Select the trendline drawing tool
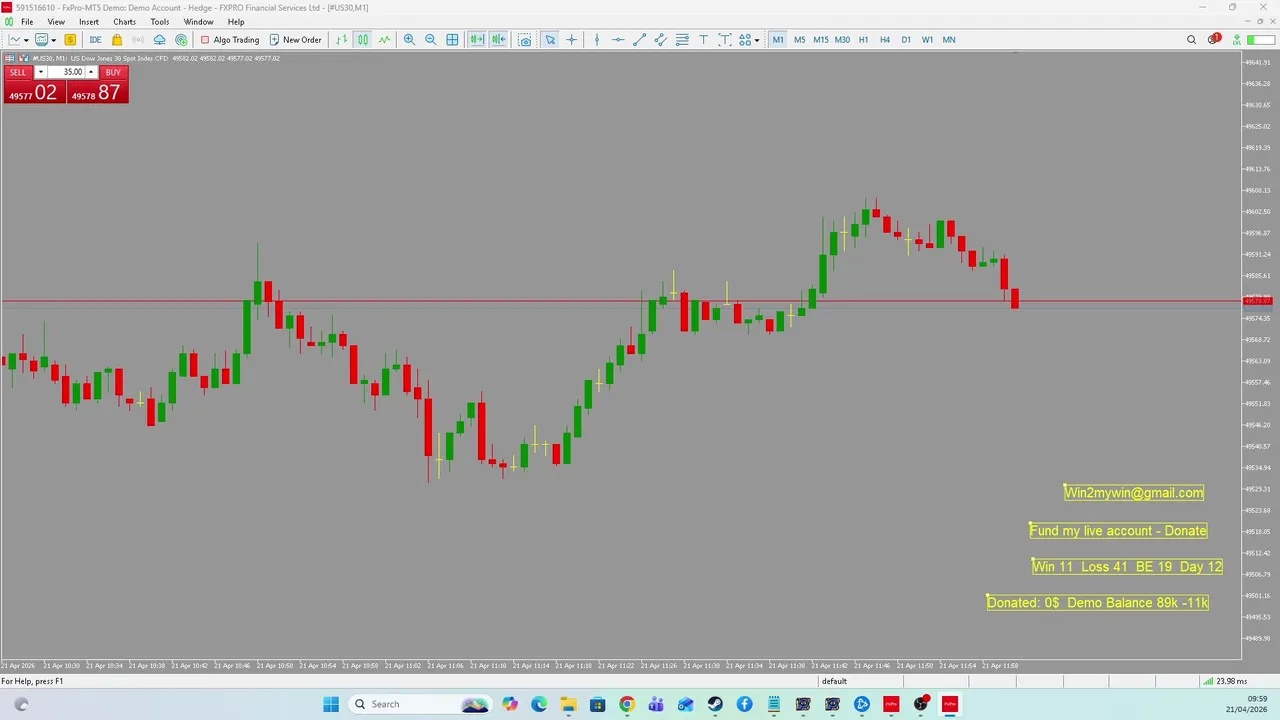This screenshot has height=720, width=1280. [x=640, y=40]
